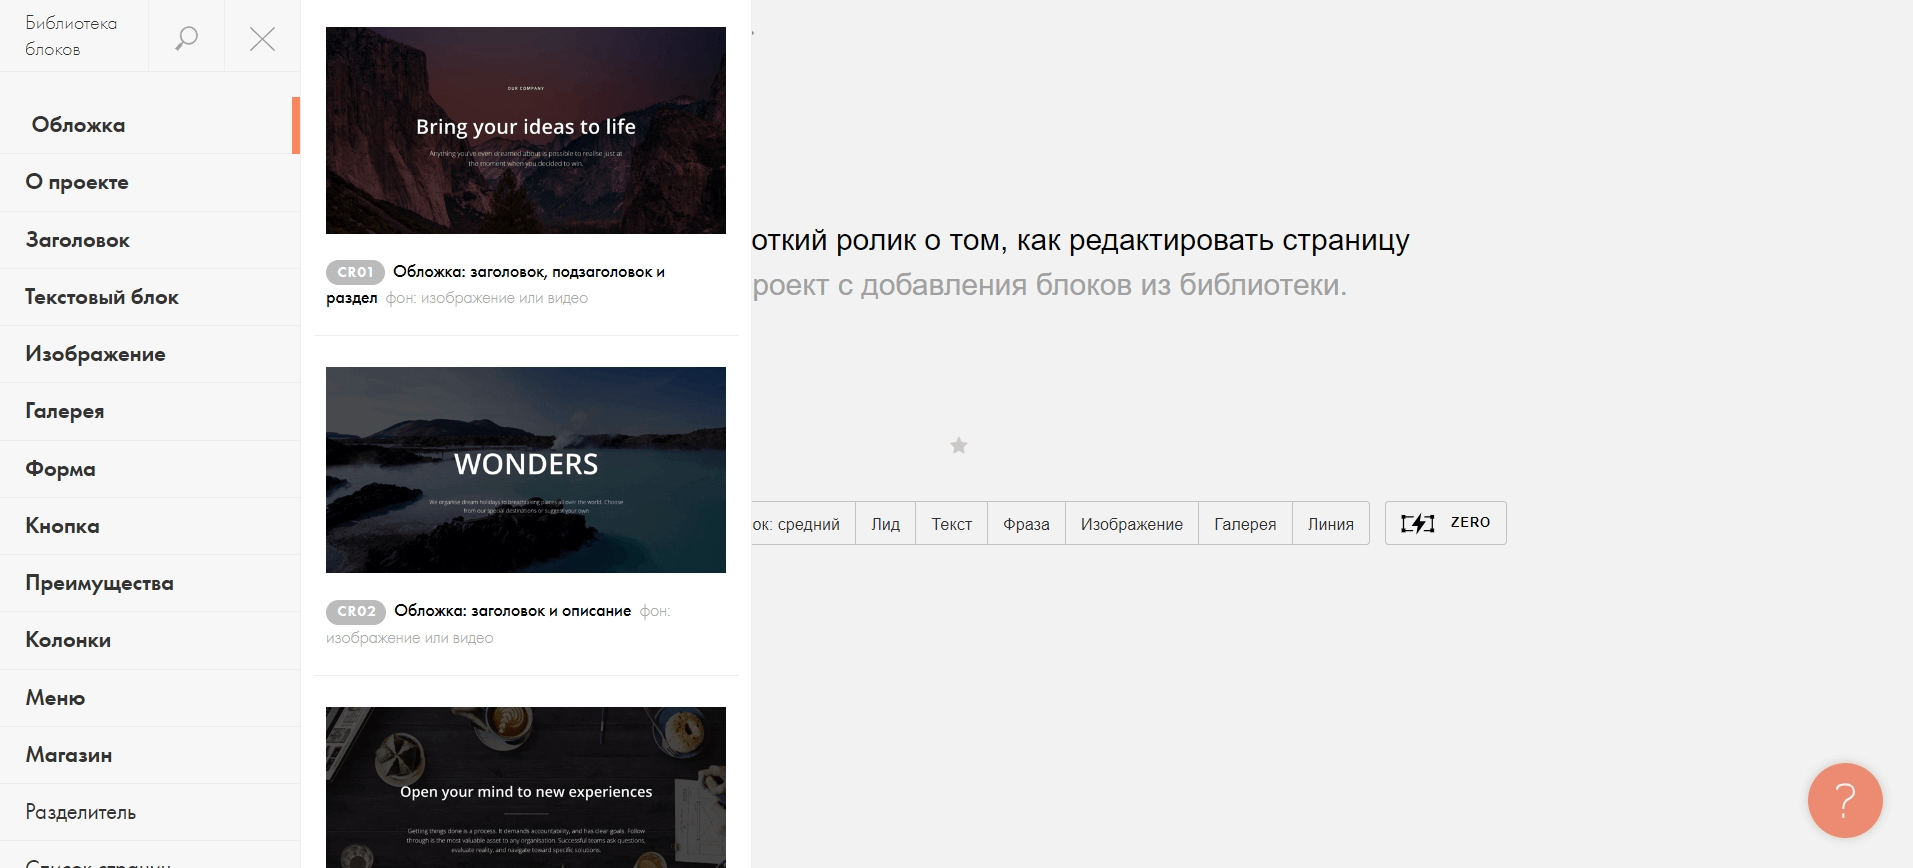Select the О проекте category
The width and height of the screenshot is (1913, 868).
tap(150, 182)
